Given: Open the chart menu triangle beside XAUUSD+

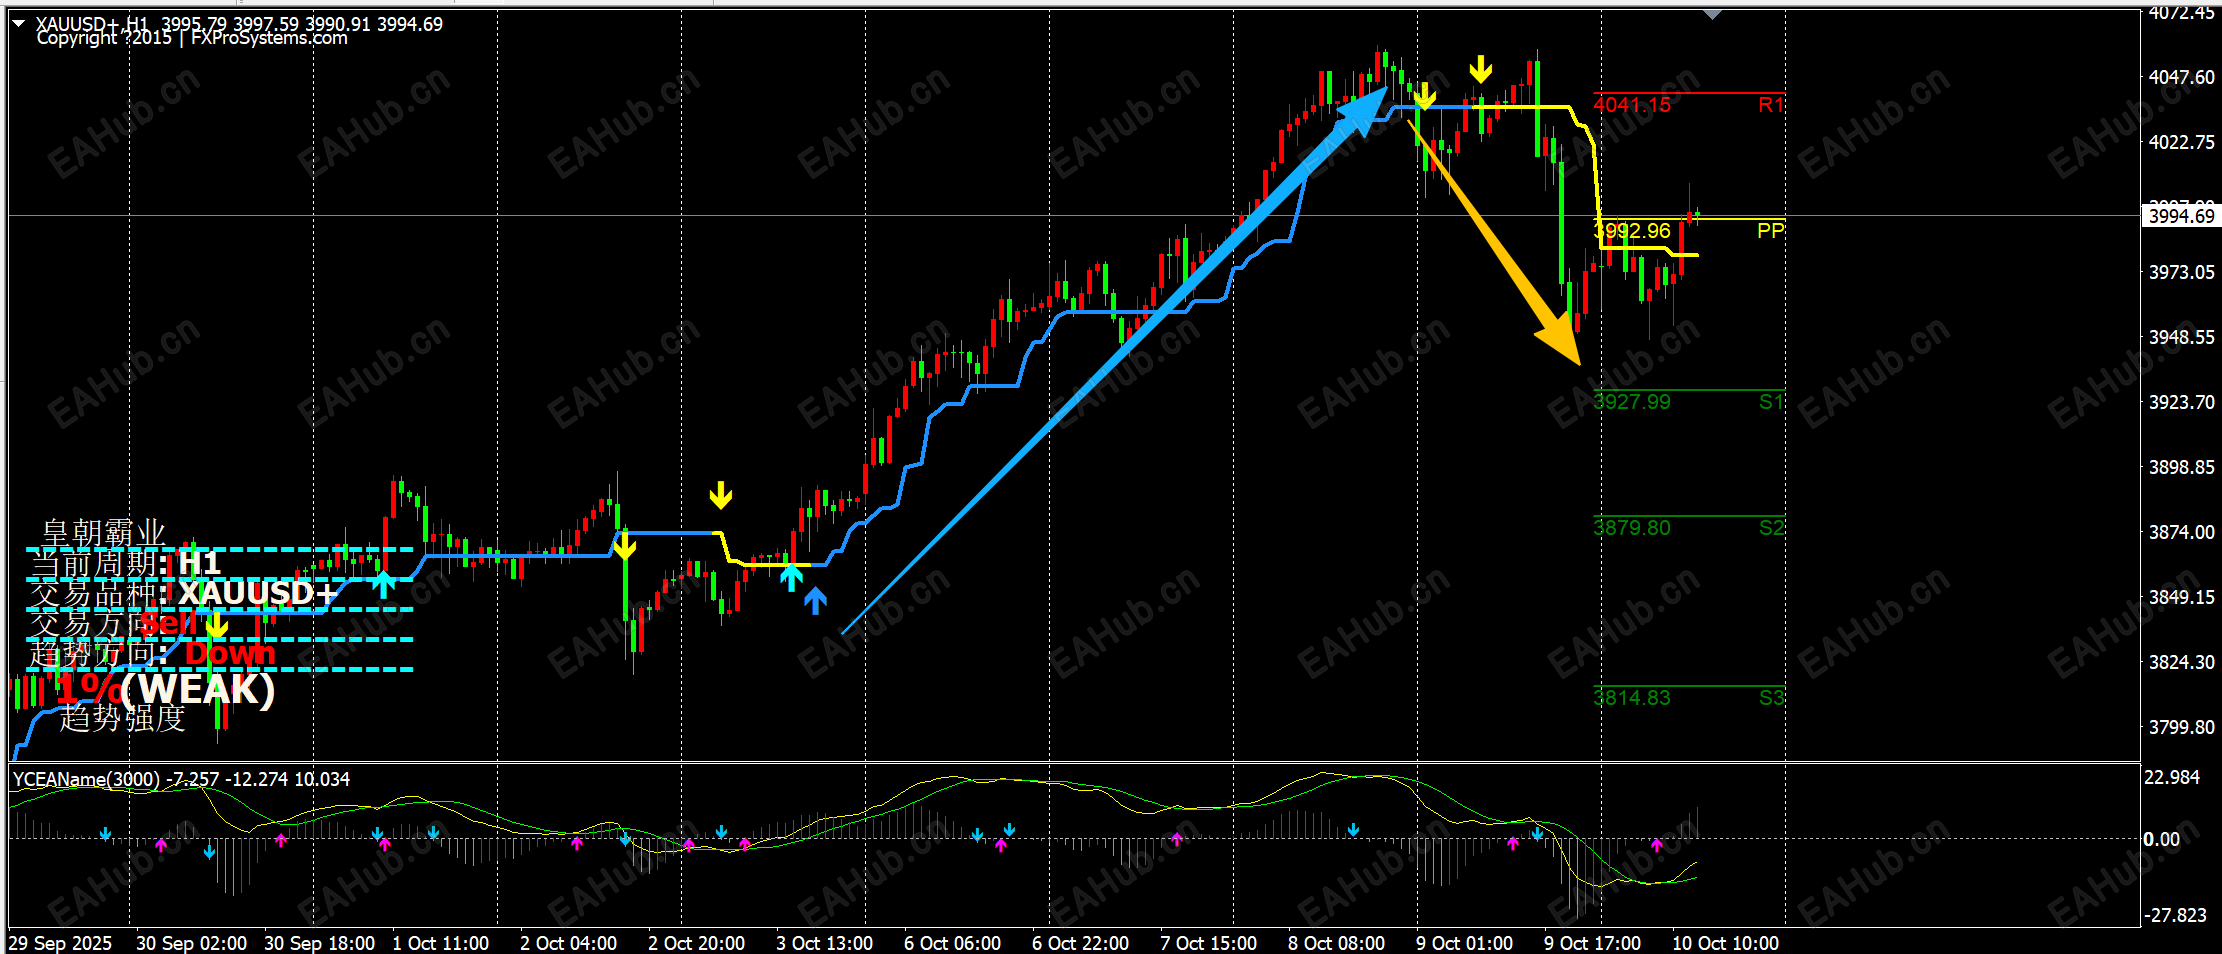Looking at the screenshot, I should (x=18, y=23).
